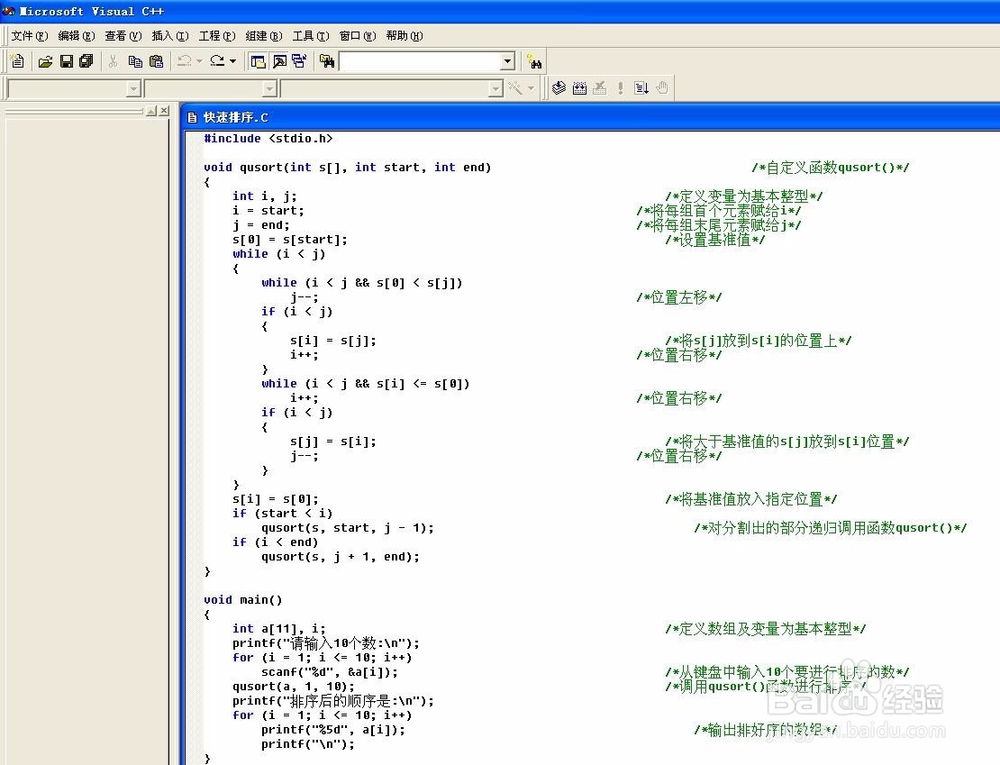Open the Window List icon
Image resolution: width=1000 pixels, height=765 pixels.
pos(299,62)
